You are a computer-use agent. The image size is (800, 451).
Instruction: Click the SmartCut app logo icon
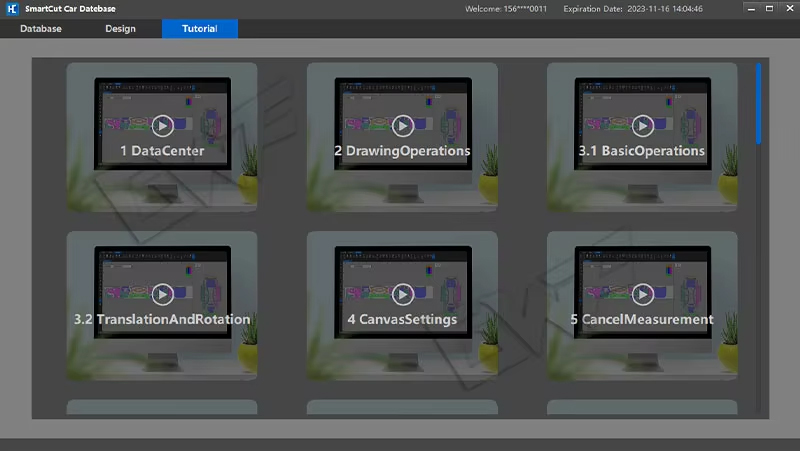[x=12, y=9]
